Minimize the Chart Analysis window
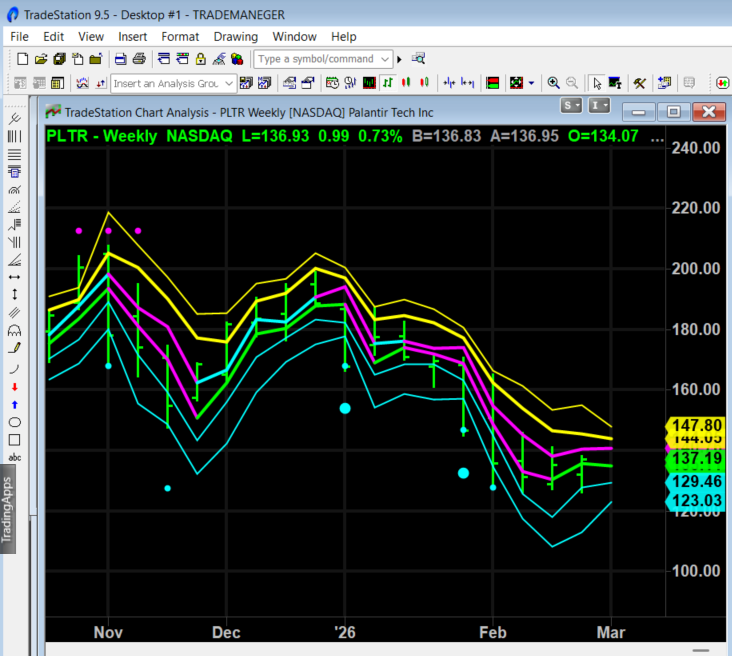 click(x=639, y=112)
